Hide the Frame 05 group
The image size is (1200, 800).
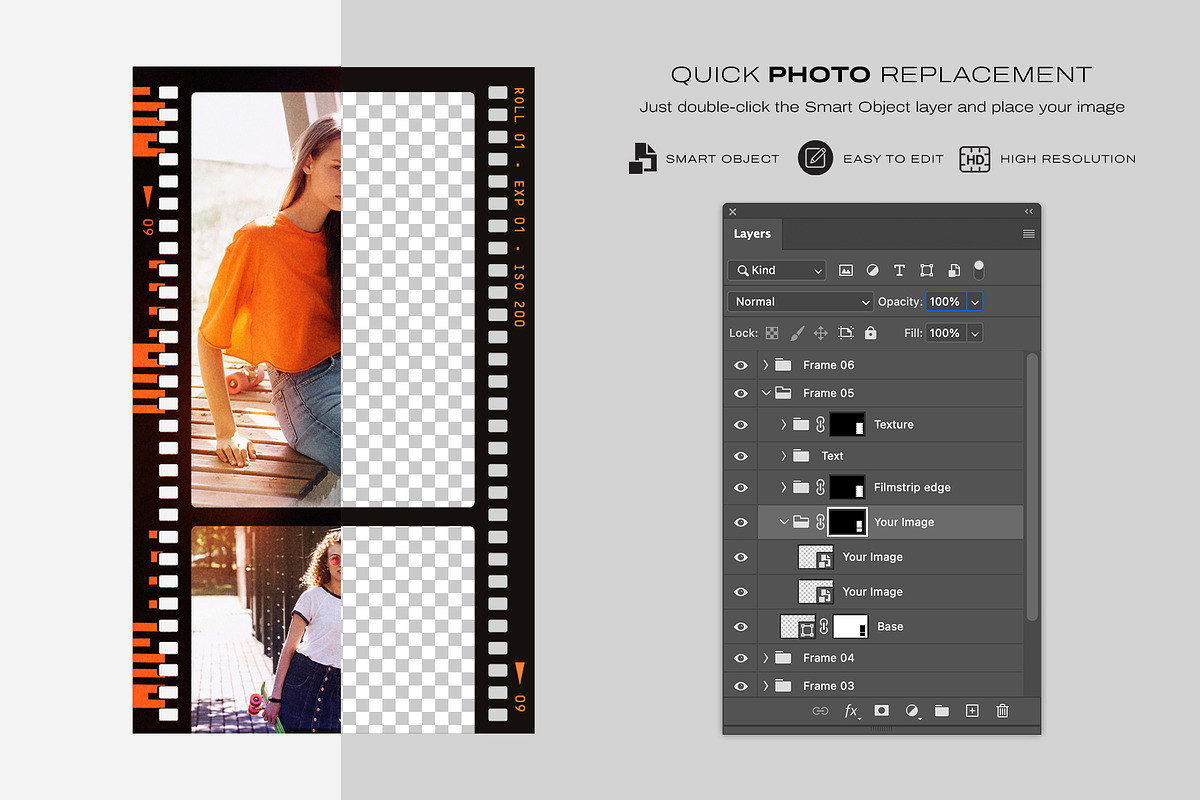click(x=741, y=393)
